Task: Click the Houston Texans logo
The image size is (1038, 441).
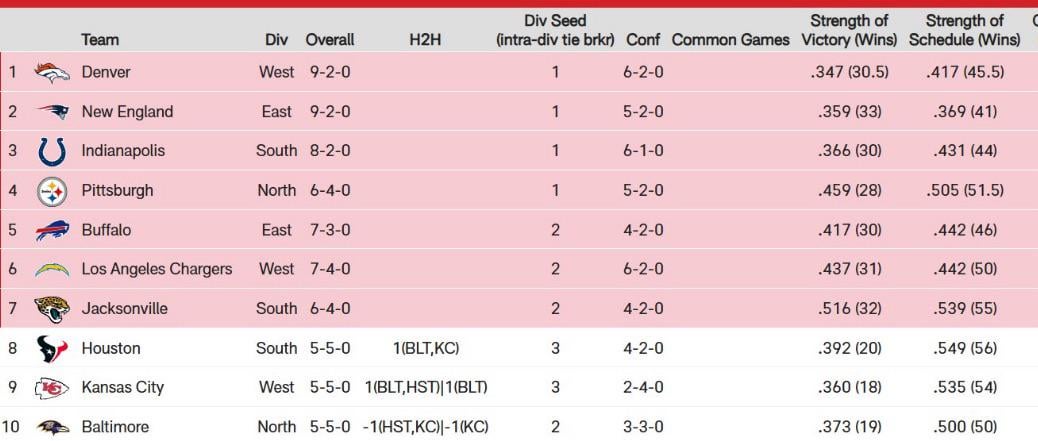Action: [x=52, y=348]
